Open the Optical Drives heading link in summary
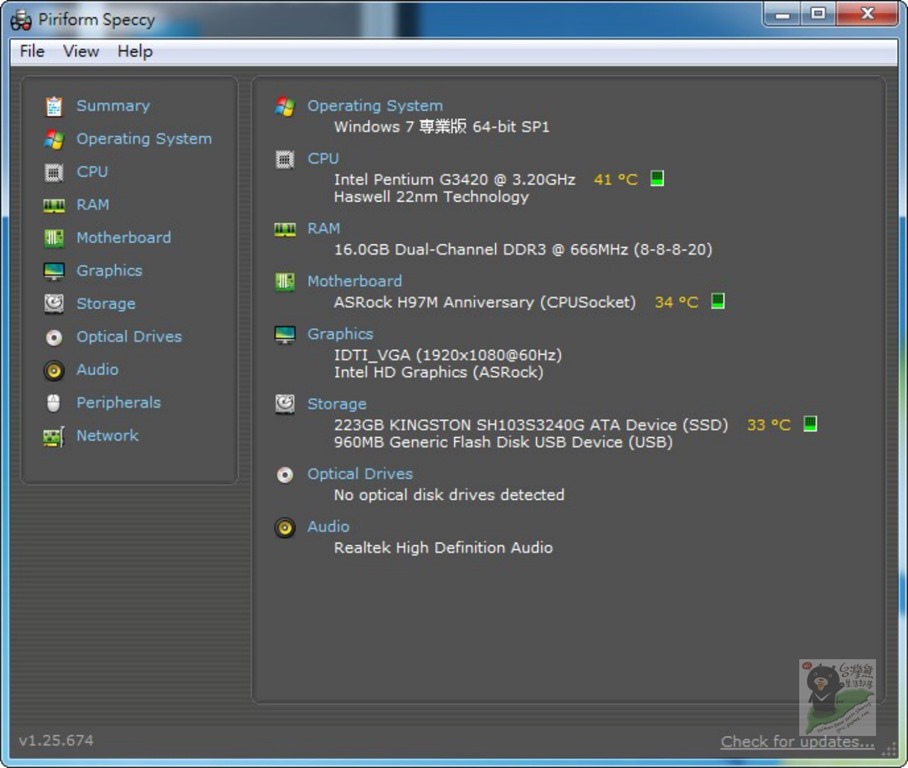Image resolution: width=908 pixels, height=768 pixels. click(x=360, y=474)
